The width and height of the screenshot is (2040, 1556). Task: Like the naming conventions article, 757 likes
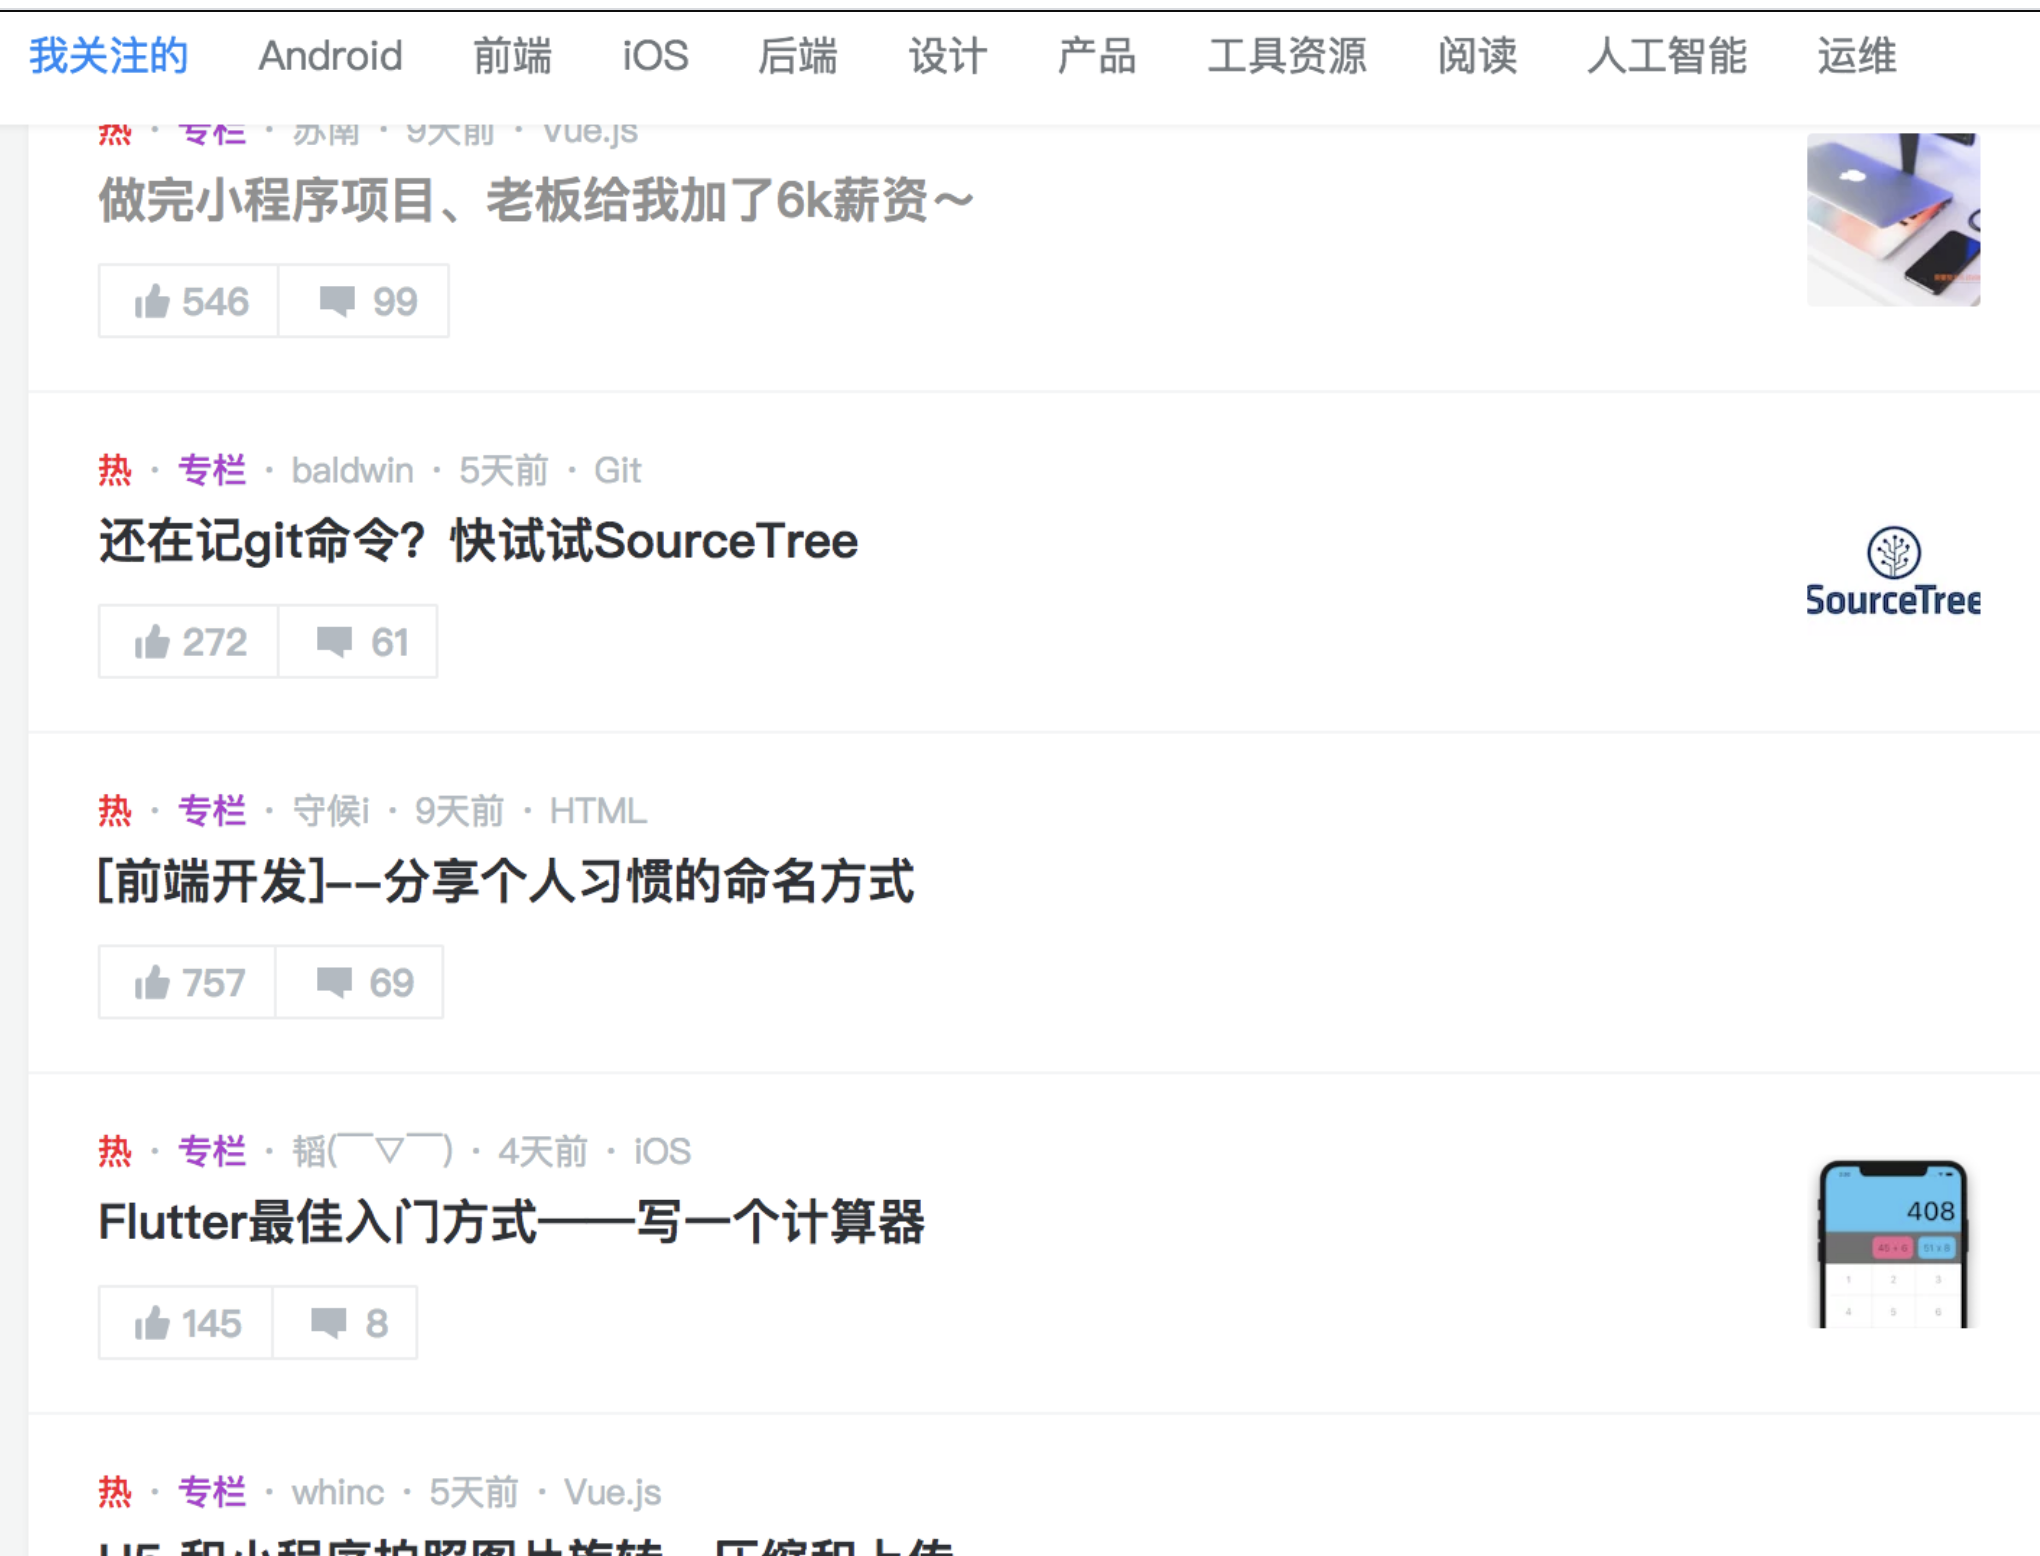[187, 982]
